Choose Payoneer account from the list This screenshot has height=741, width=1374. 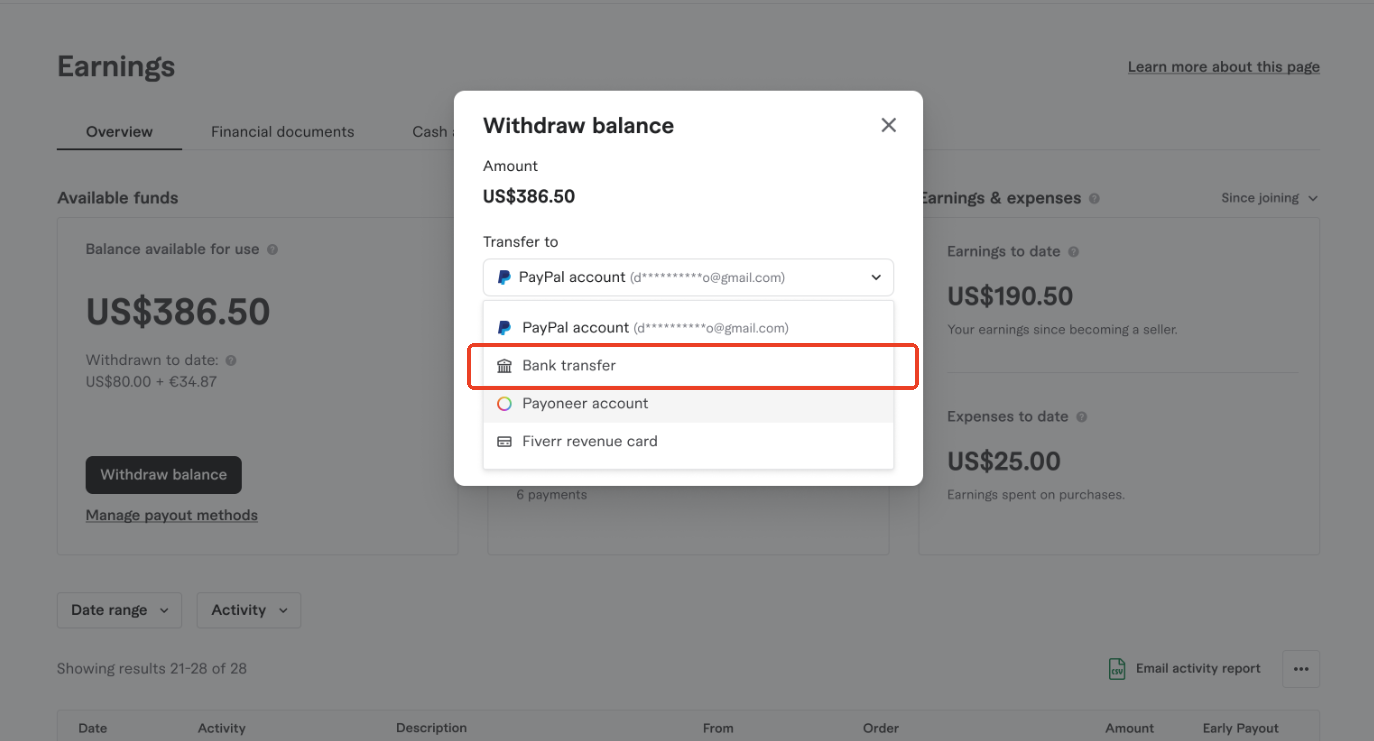(688, 404)
